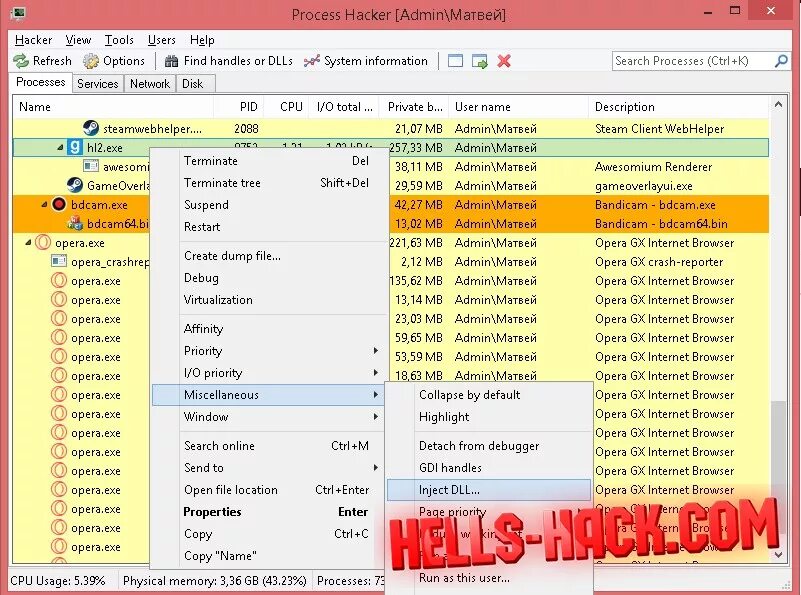
Task: Choose Run as this user...
Action: click(x=489, y=578)
